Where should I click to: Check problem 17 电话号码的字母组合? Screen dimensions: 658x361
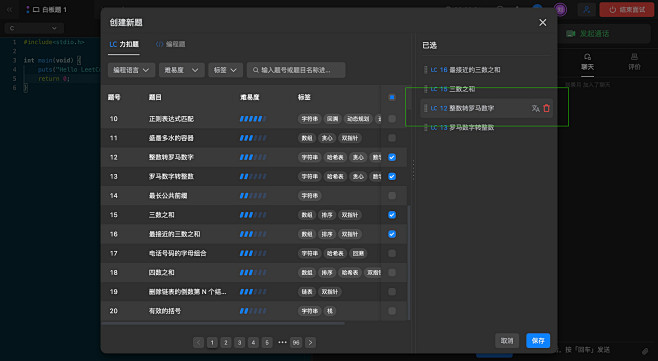392,254
